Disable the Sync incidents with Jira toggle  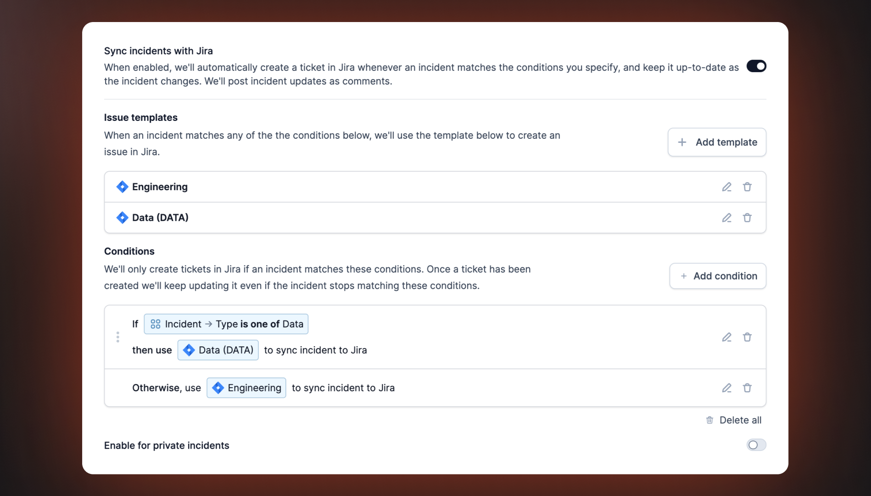pyautogui.click(x=756, y=66)
